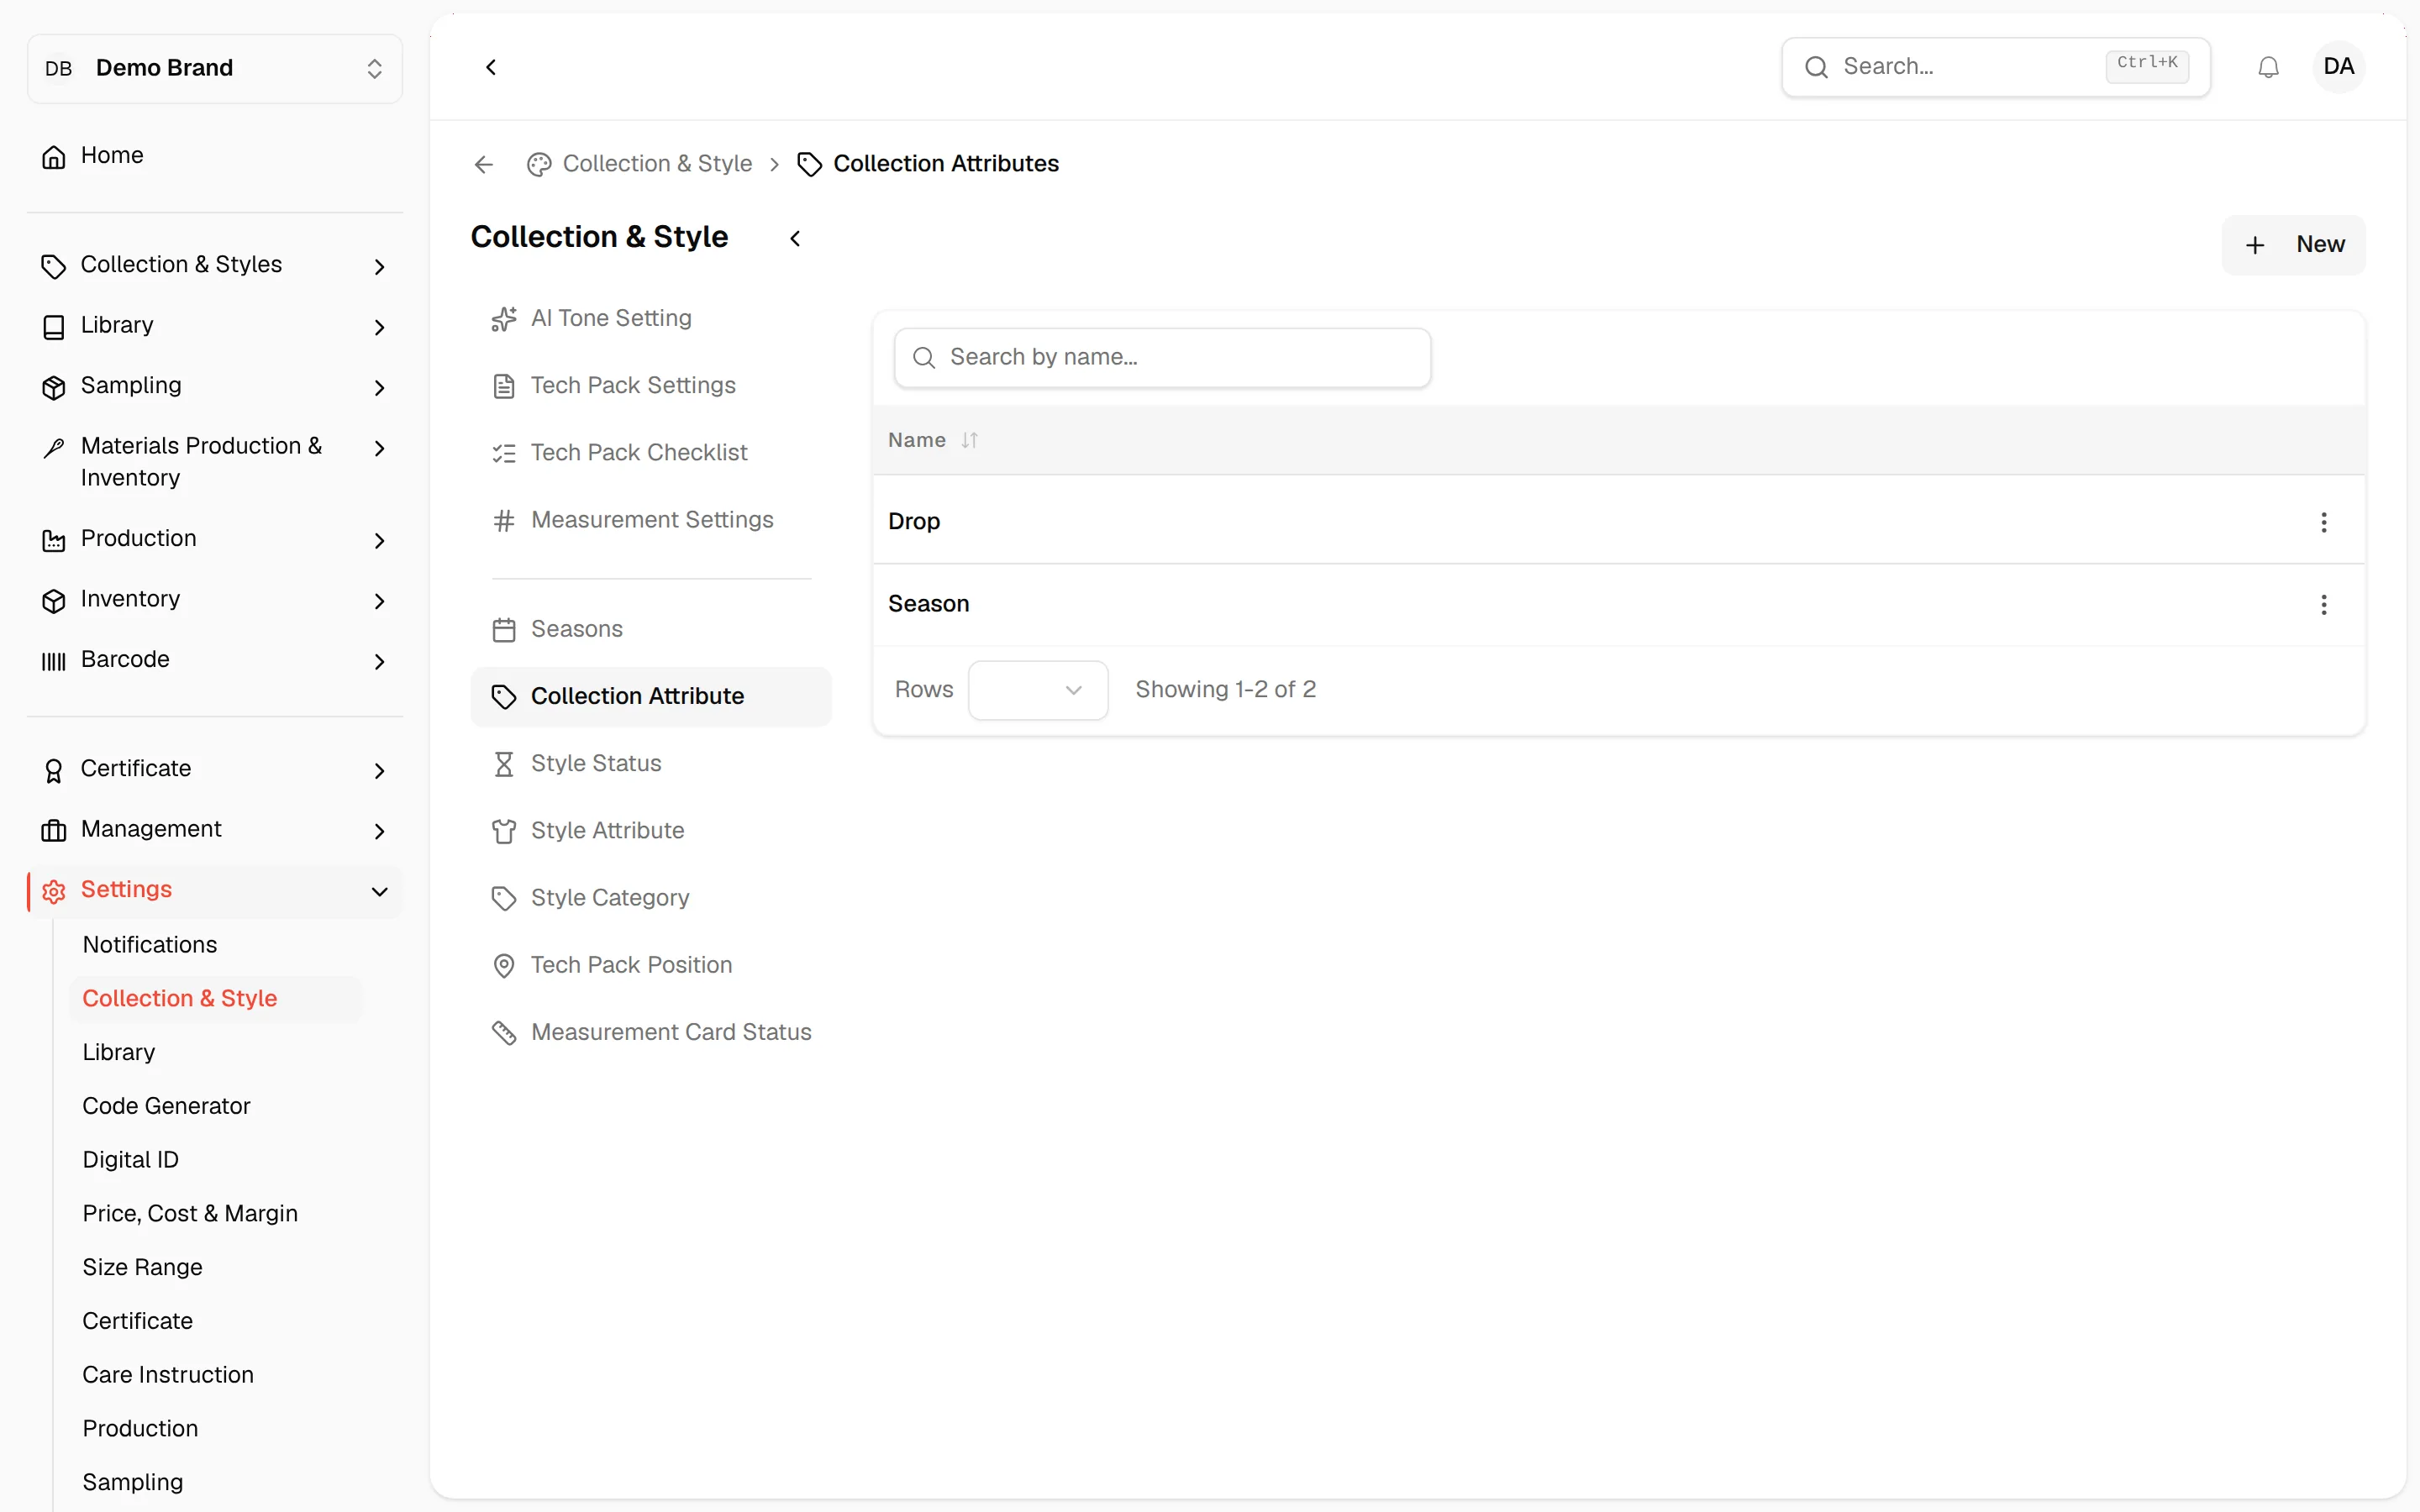Sort table by Name column icon
2420x1512 pixels.
pyautogui.click(x=969, y=440)
